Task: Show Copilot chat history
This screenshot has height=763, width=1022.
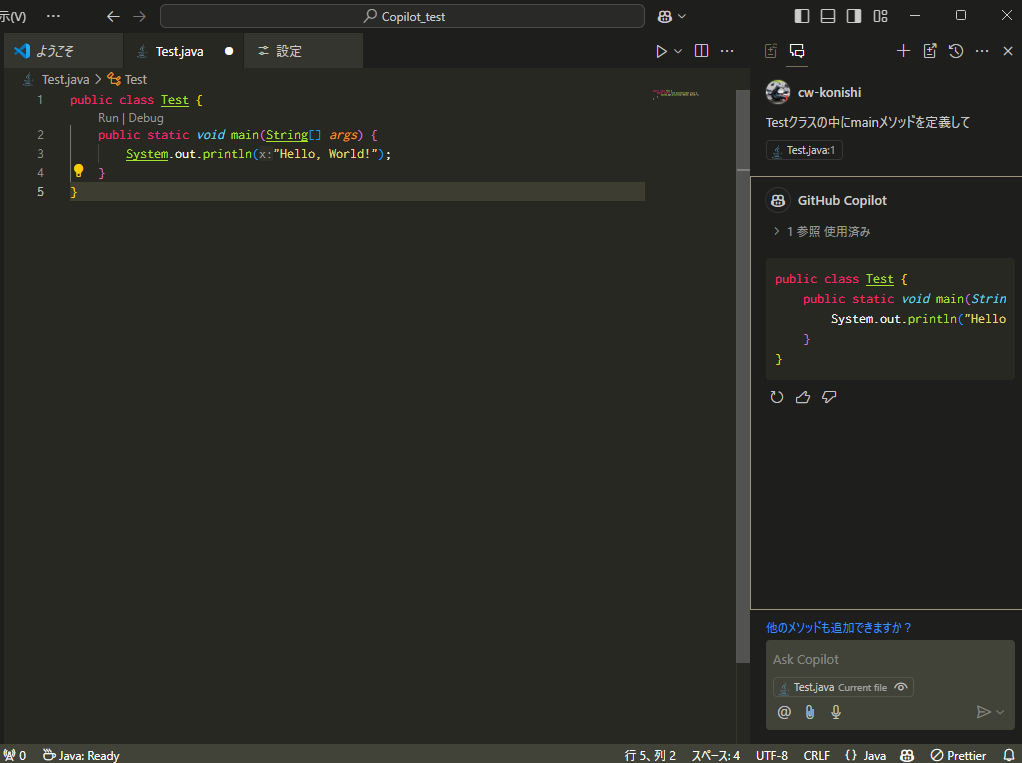Action: click(956, 51)
